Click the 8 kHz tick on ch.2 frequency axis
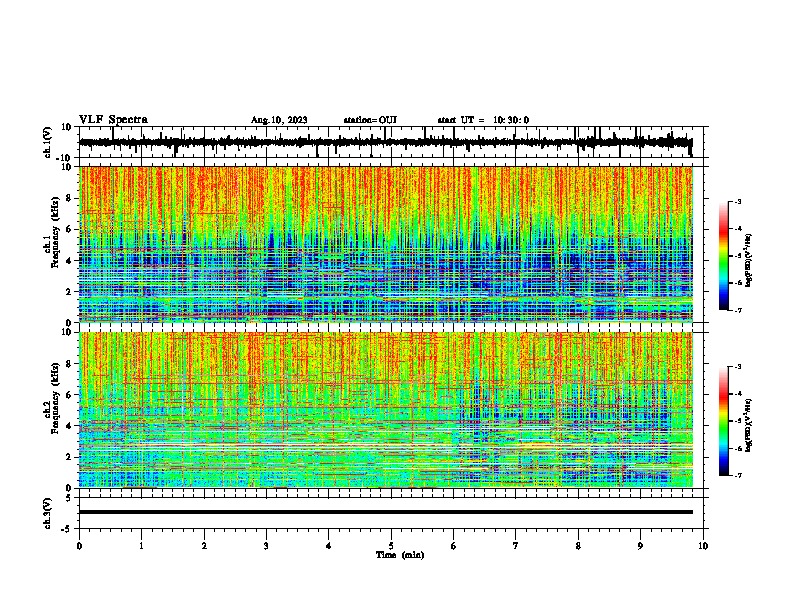The height and width of the screenshot is (612, 792). pos(69,364)
